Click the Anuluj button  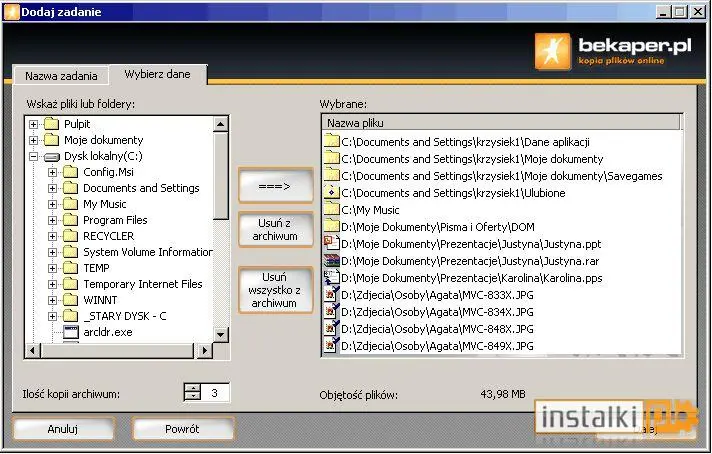click(x=63, y=429)
